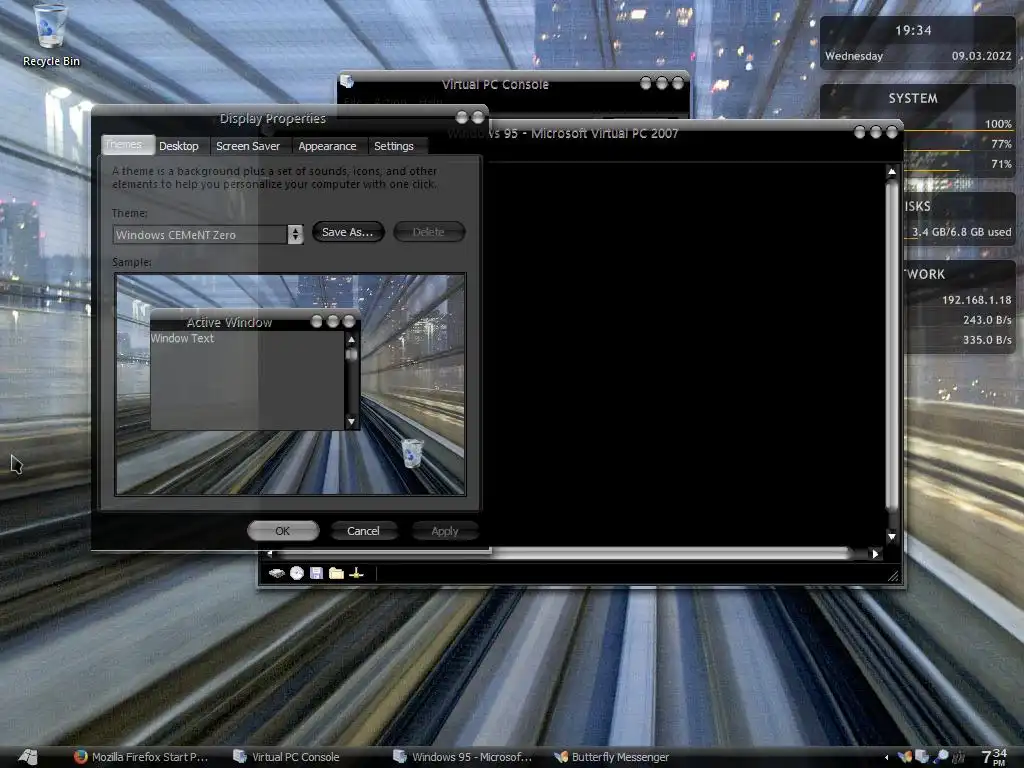Screen dimensions: 1024x768
Task: Click the hard disk icon in Virtual PC status bar
Action: point(277,573)
